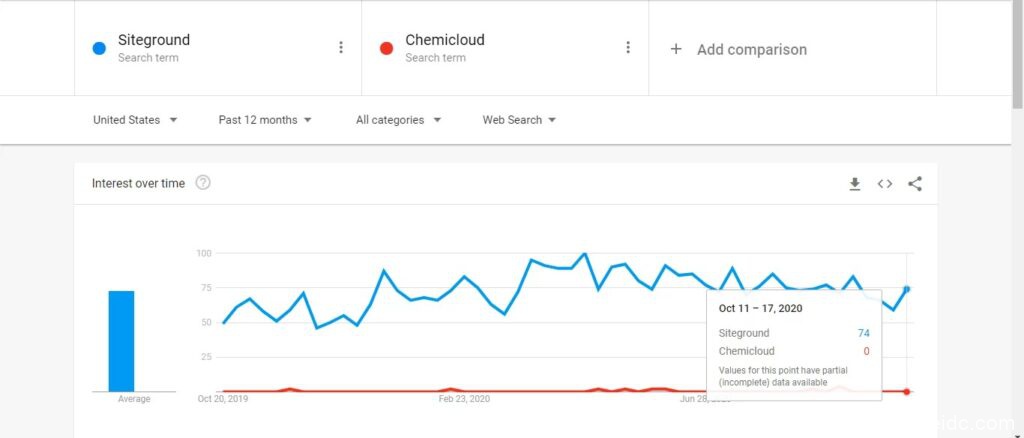Expand the All categories dropdown
The image size is (1024, 438).
[399, 120]
